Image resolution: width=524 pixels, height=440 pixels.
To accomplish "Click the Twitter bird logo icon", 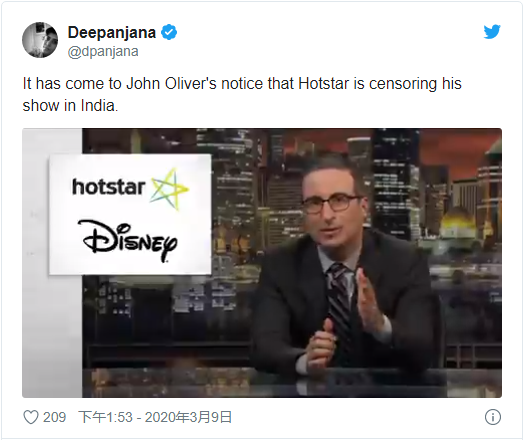I will pyautogui.click(x=492, y=32).
